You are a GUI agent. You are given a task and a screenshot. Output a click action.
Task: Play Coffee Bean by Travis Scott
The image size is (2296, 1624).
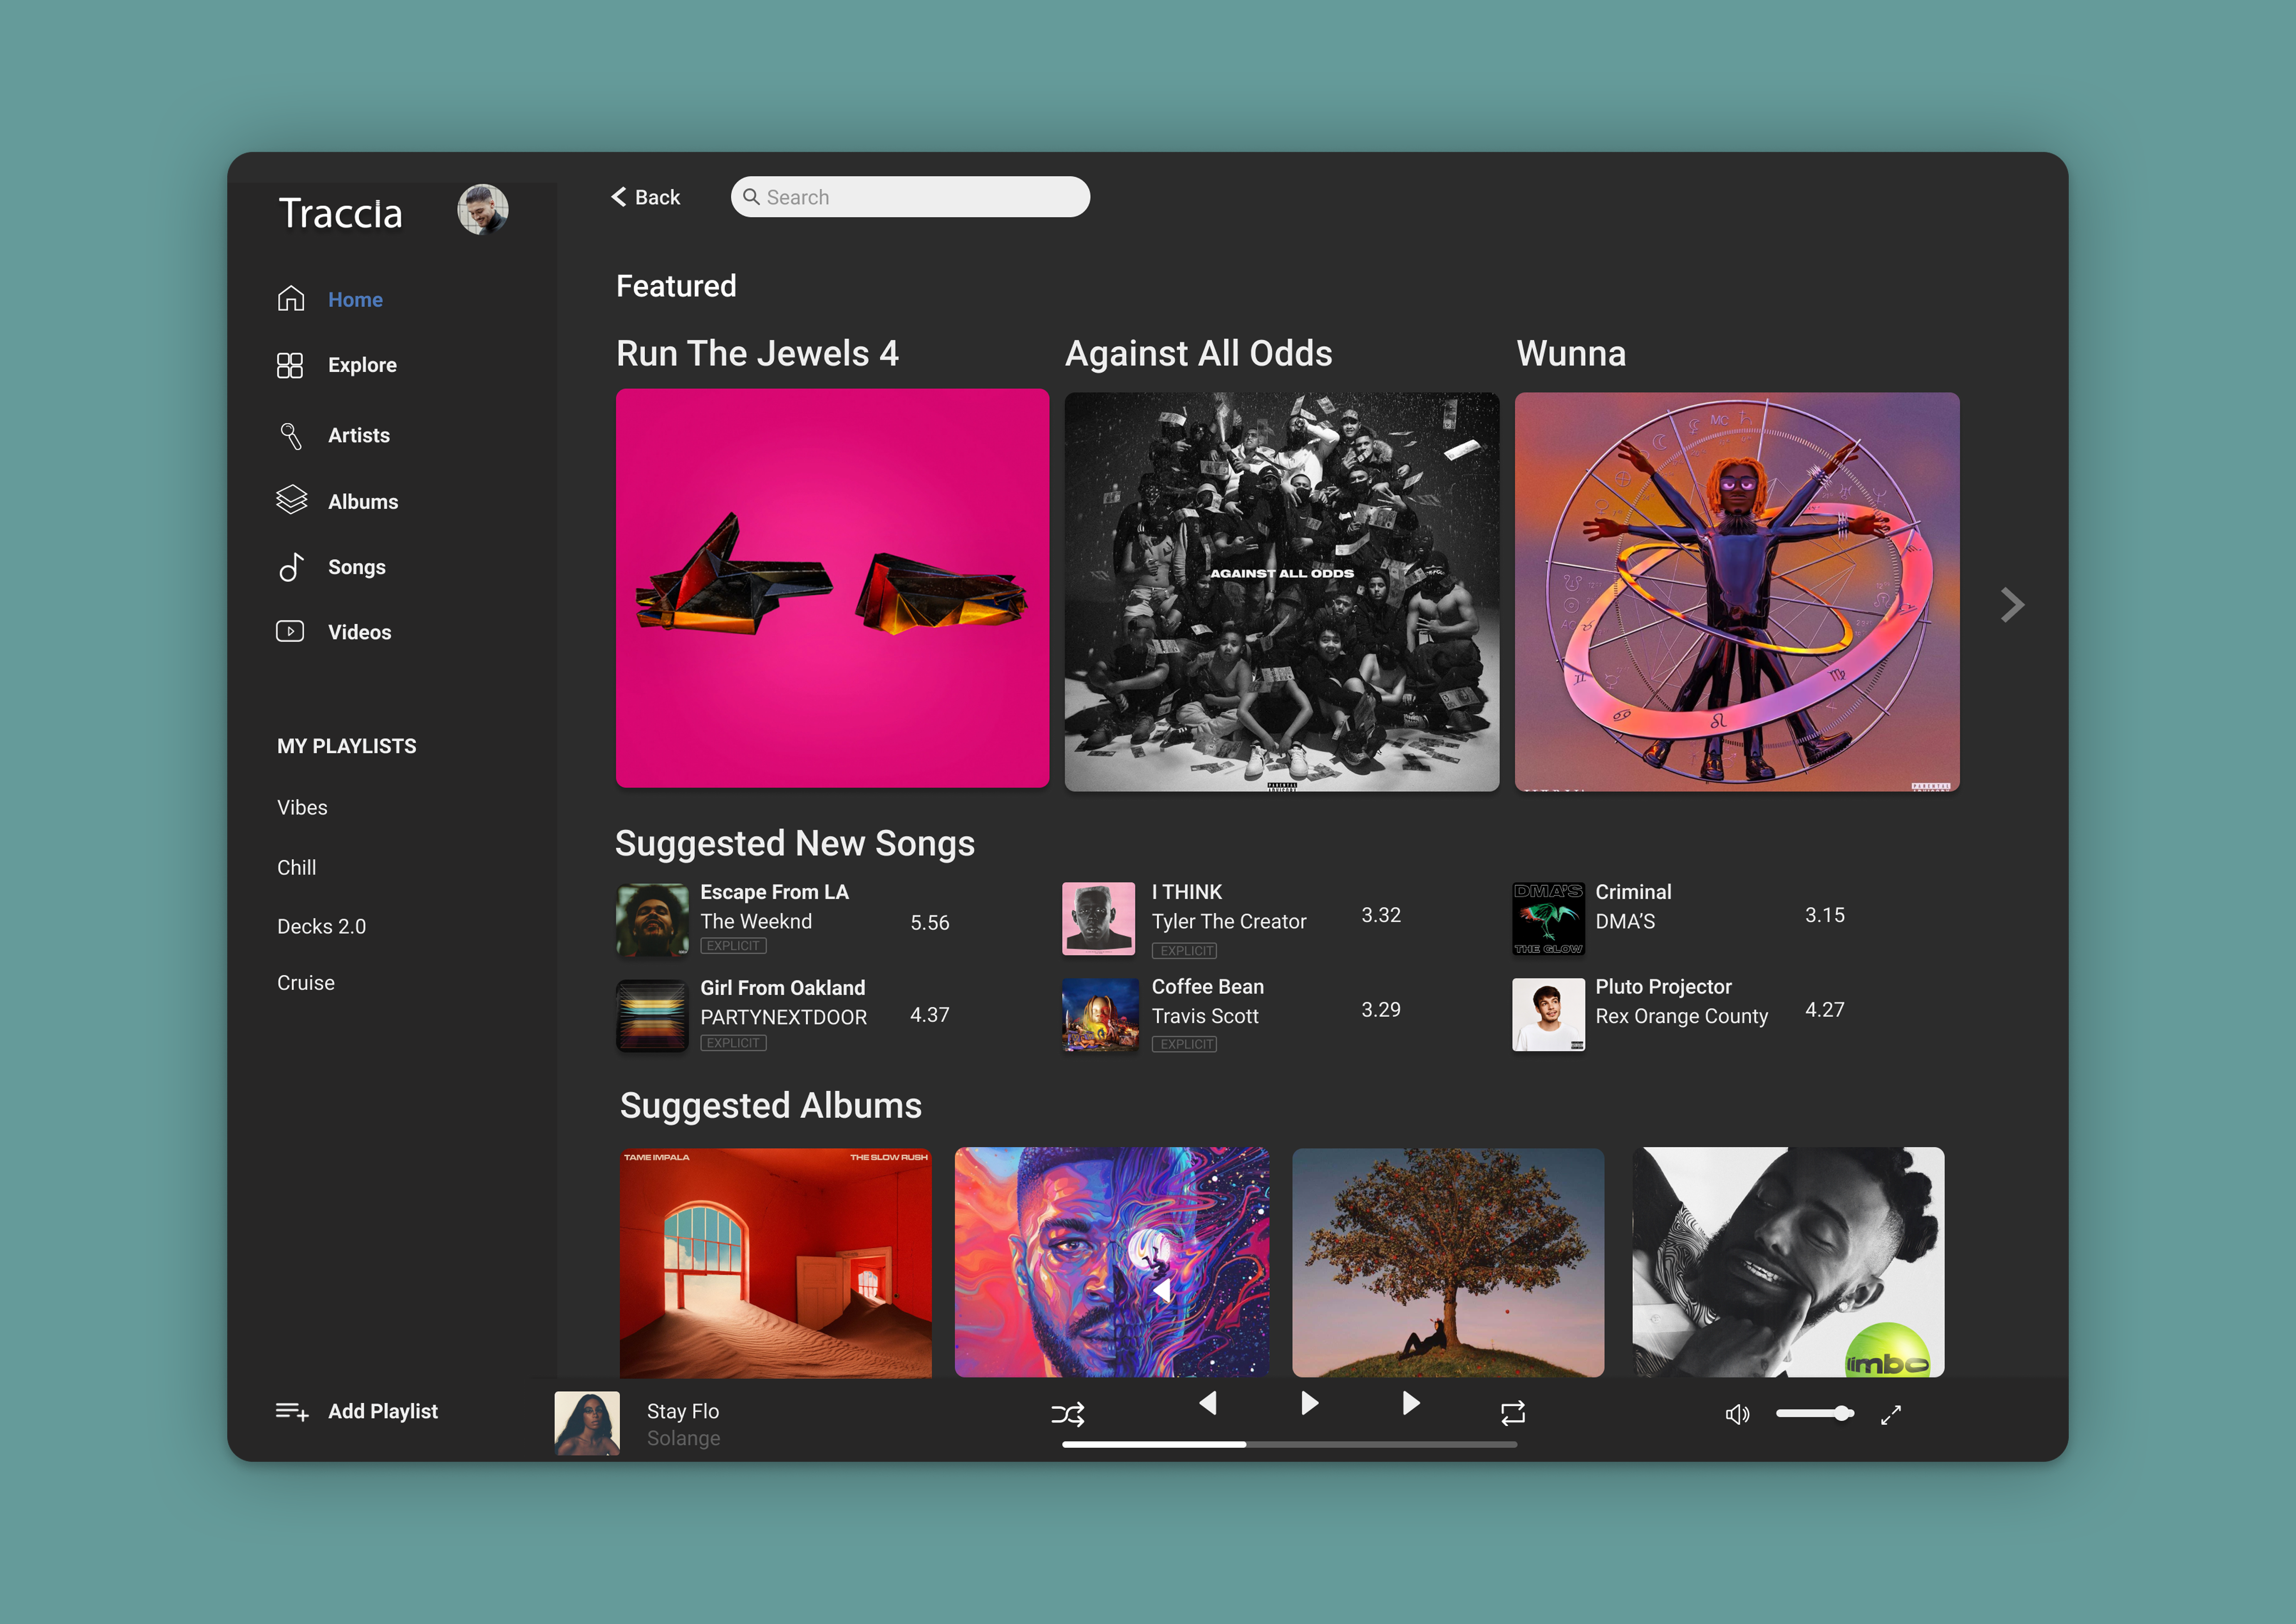(1207, 987)
